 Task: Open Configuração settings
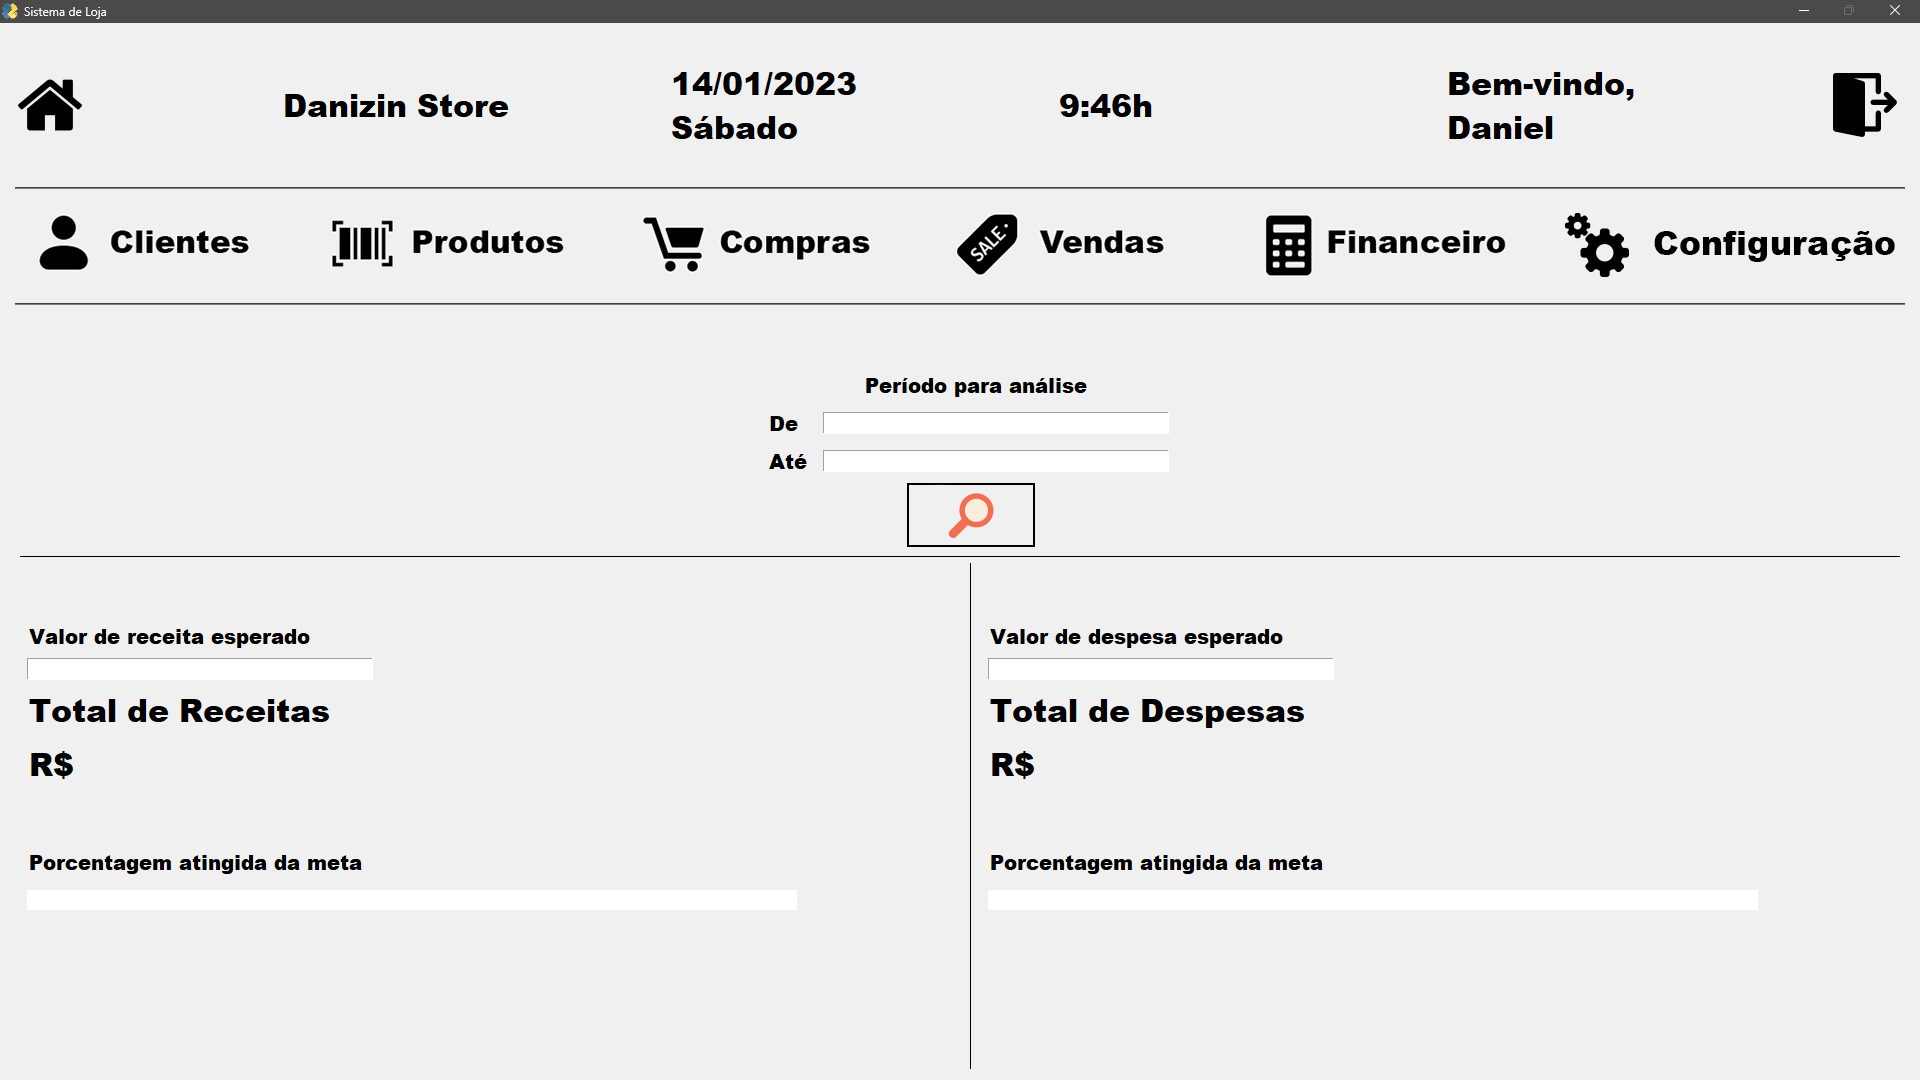click(1774, 244)
